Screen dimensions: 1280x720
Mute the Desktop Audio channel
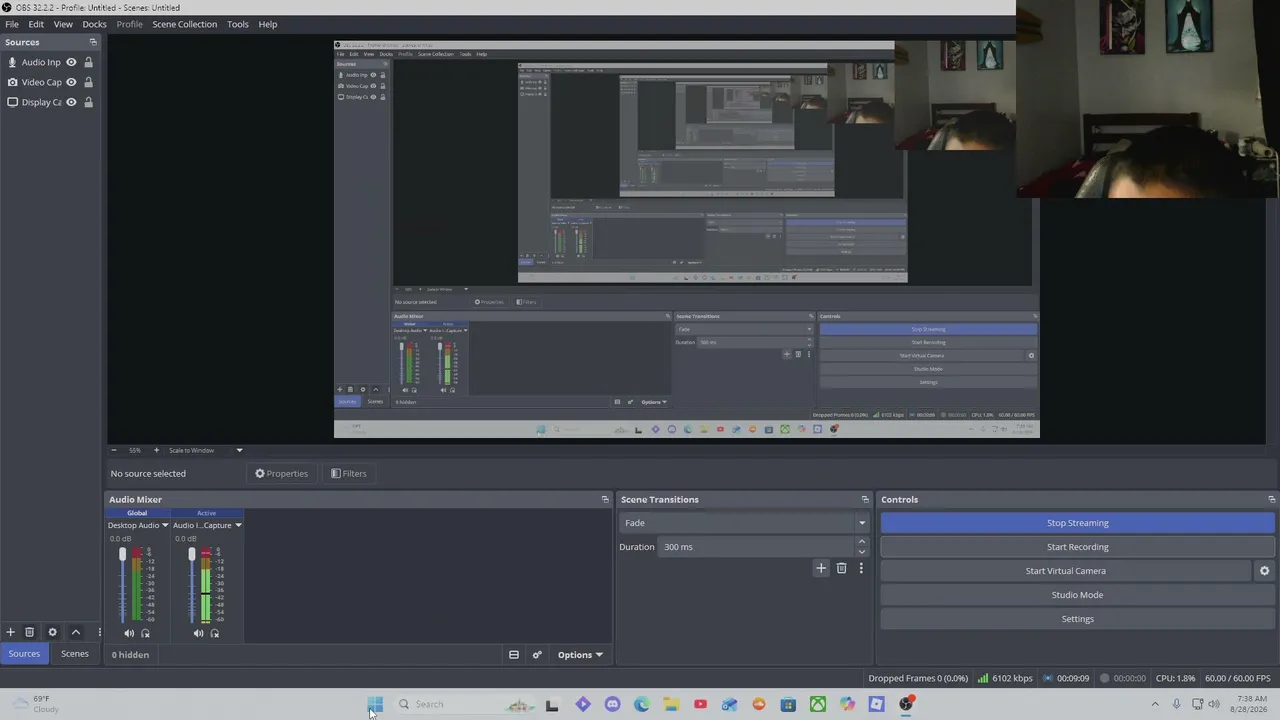(x=129, y=633)
